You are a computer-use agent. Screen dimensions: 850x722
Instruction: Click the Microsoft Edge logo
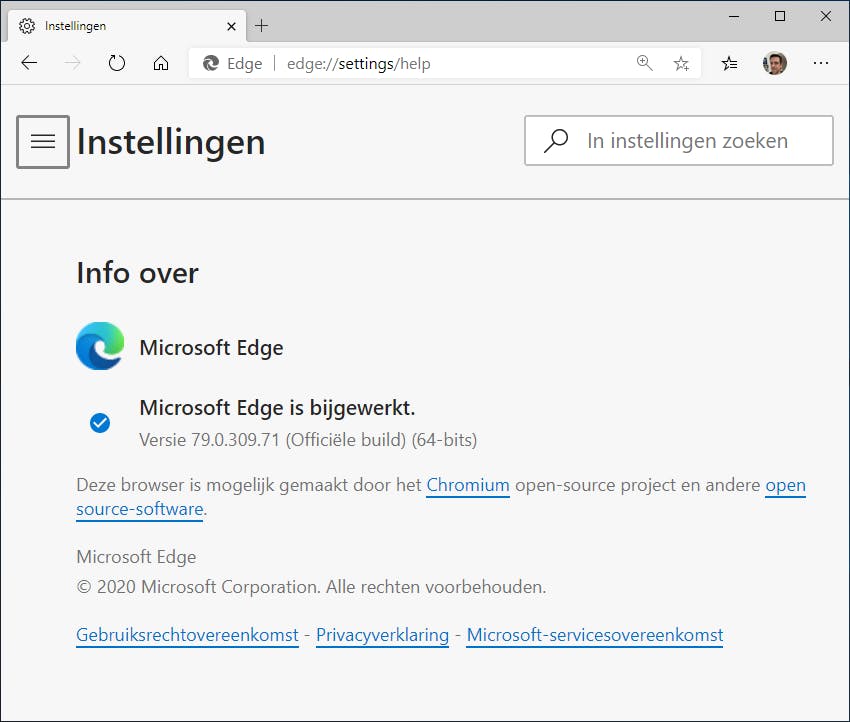pos(100,347)
